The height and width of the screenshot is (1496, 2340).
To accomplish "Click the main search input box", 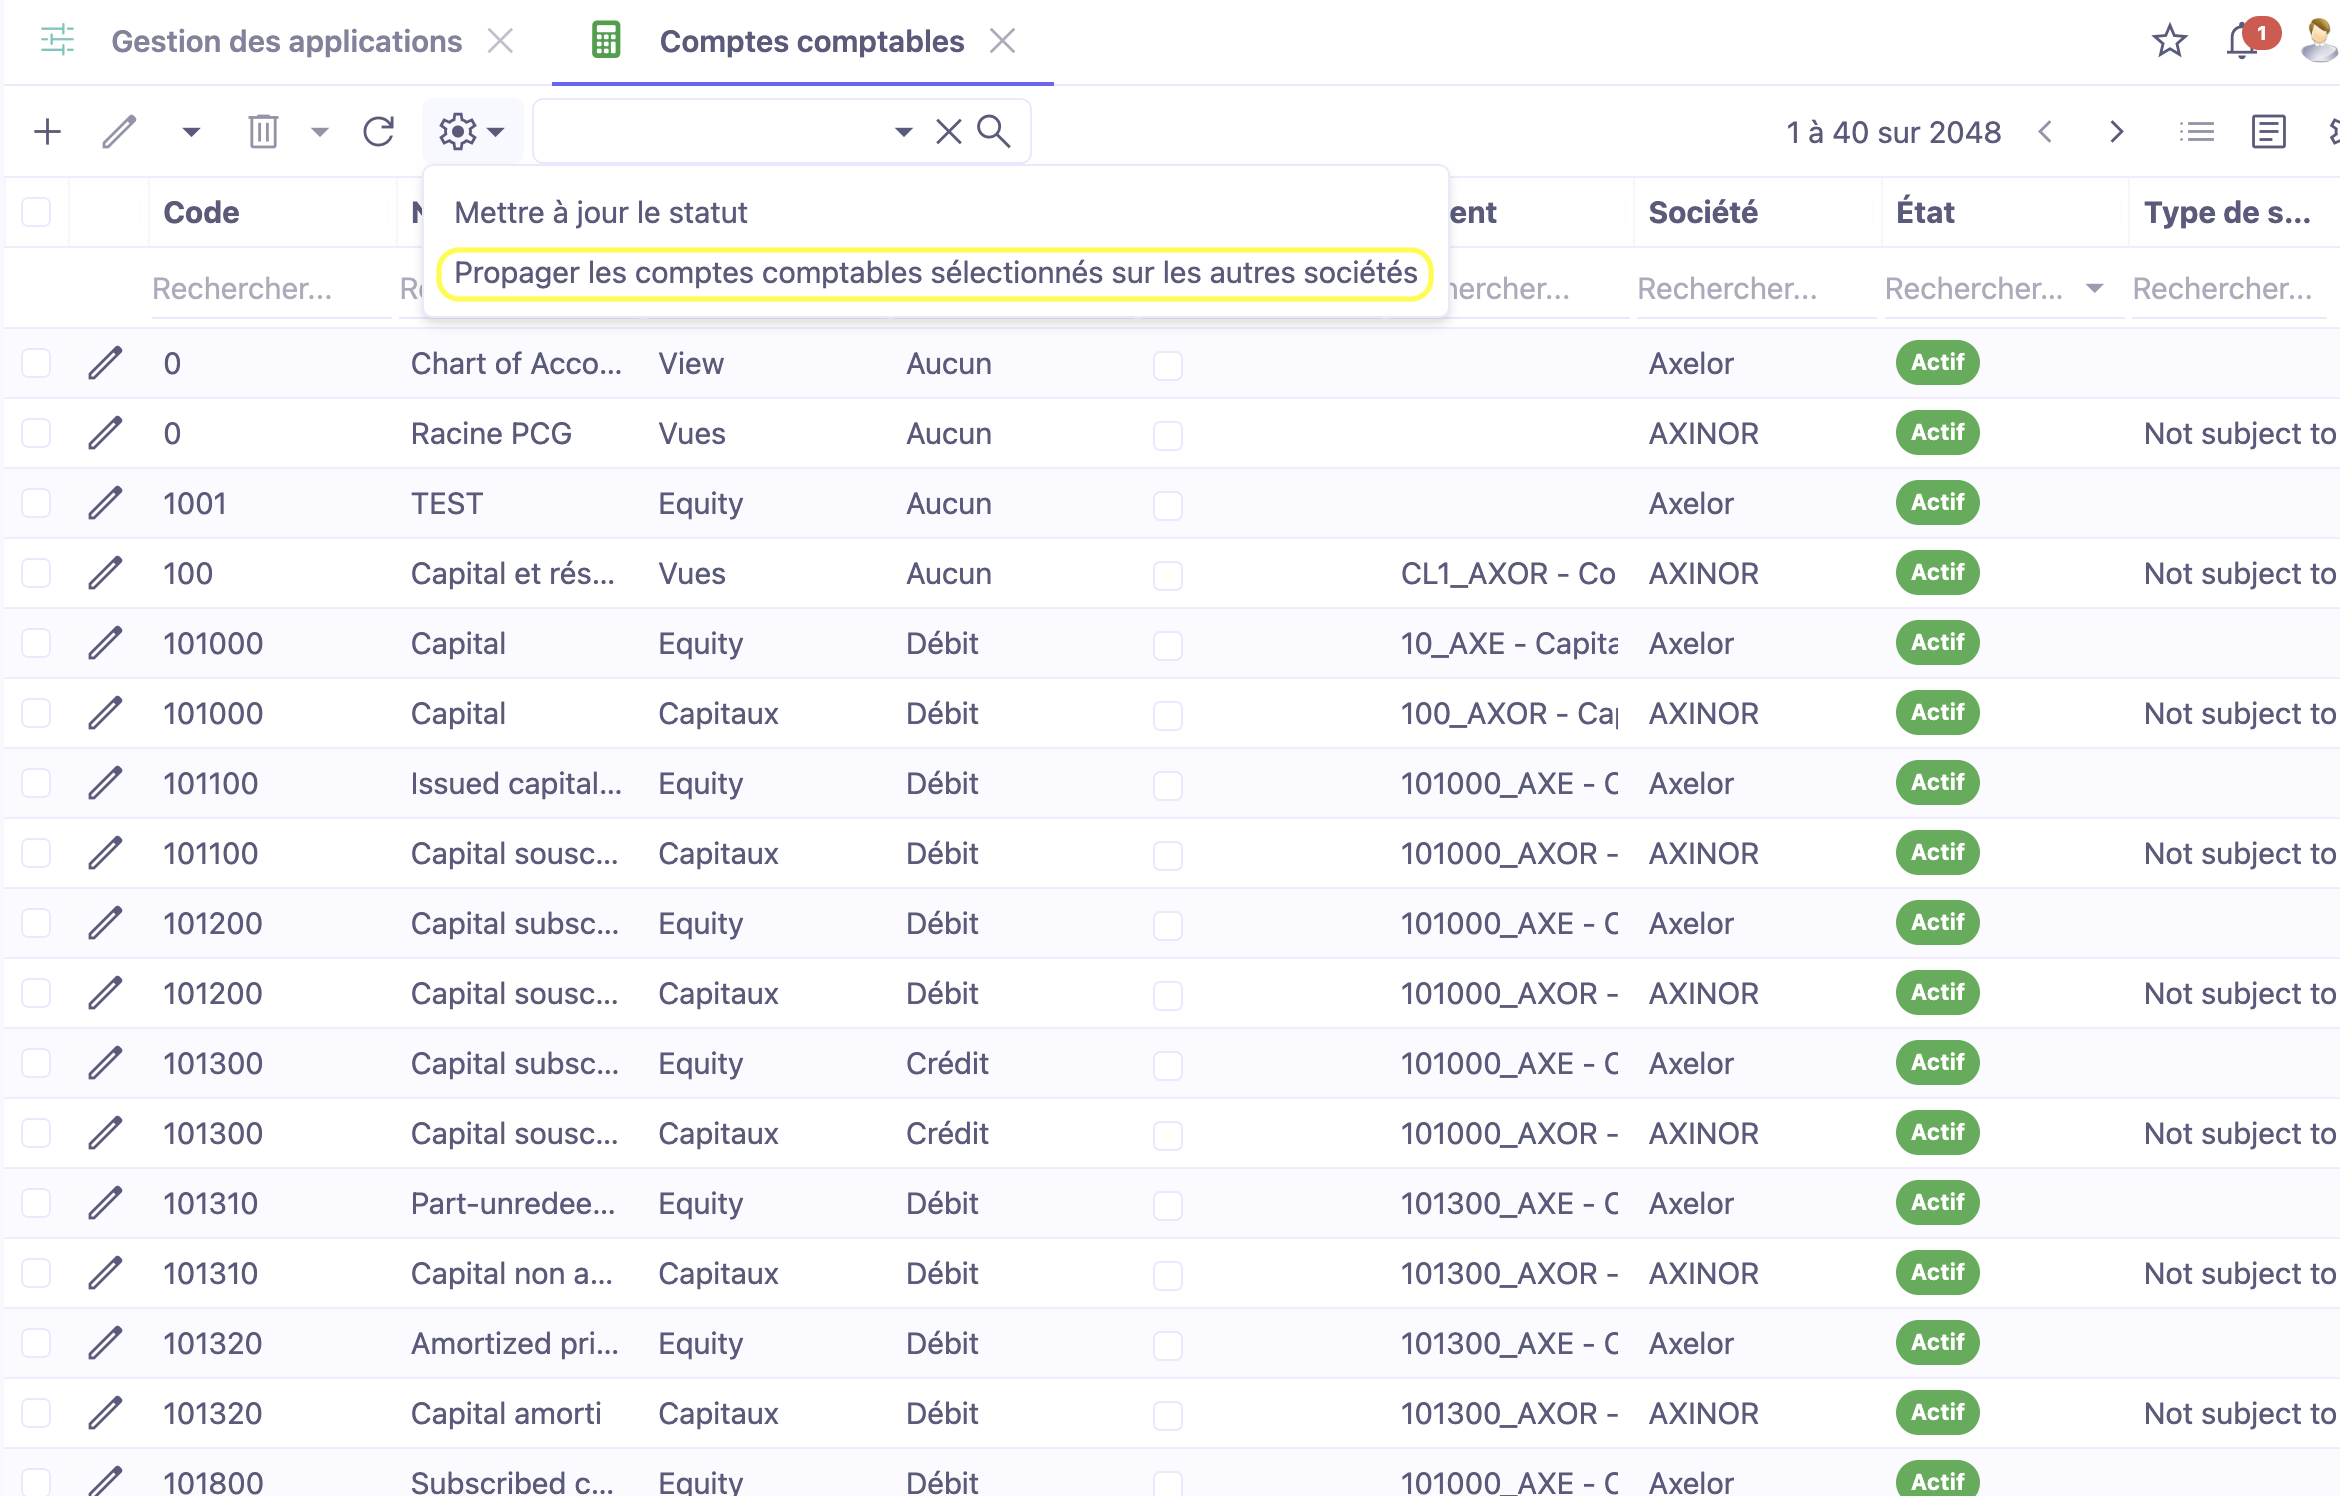I will [x=713, y=131].
